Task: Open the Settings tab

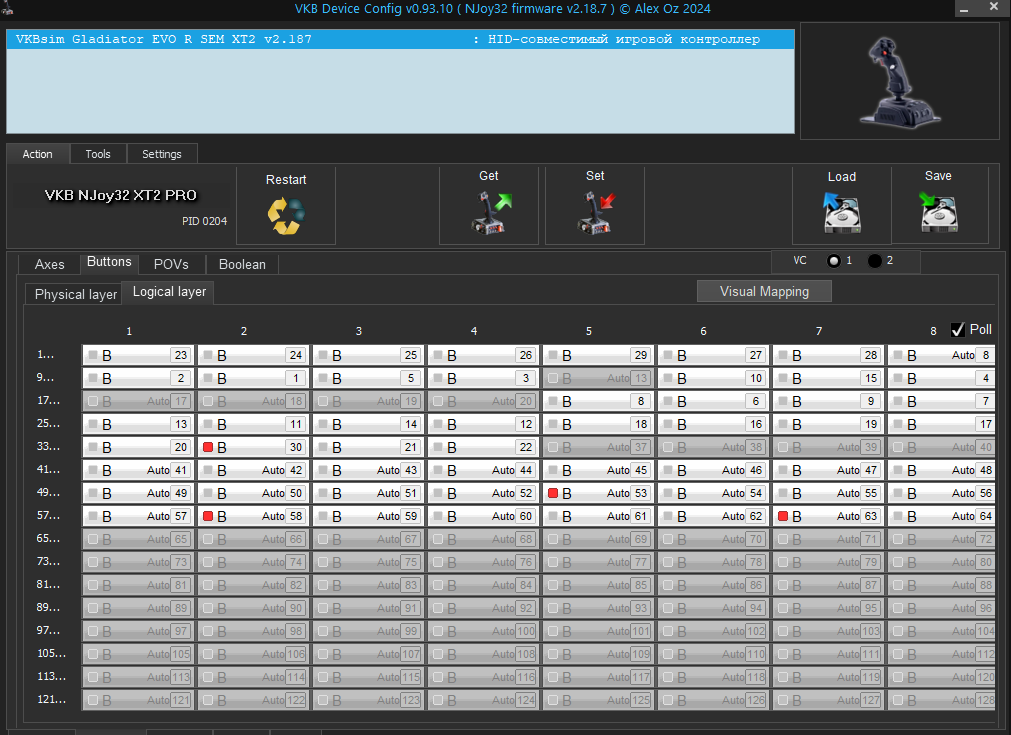Action: pyautogui.click(x=162, y=154)
